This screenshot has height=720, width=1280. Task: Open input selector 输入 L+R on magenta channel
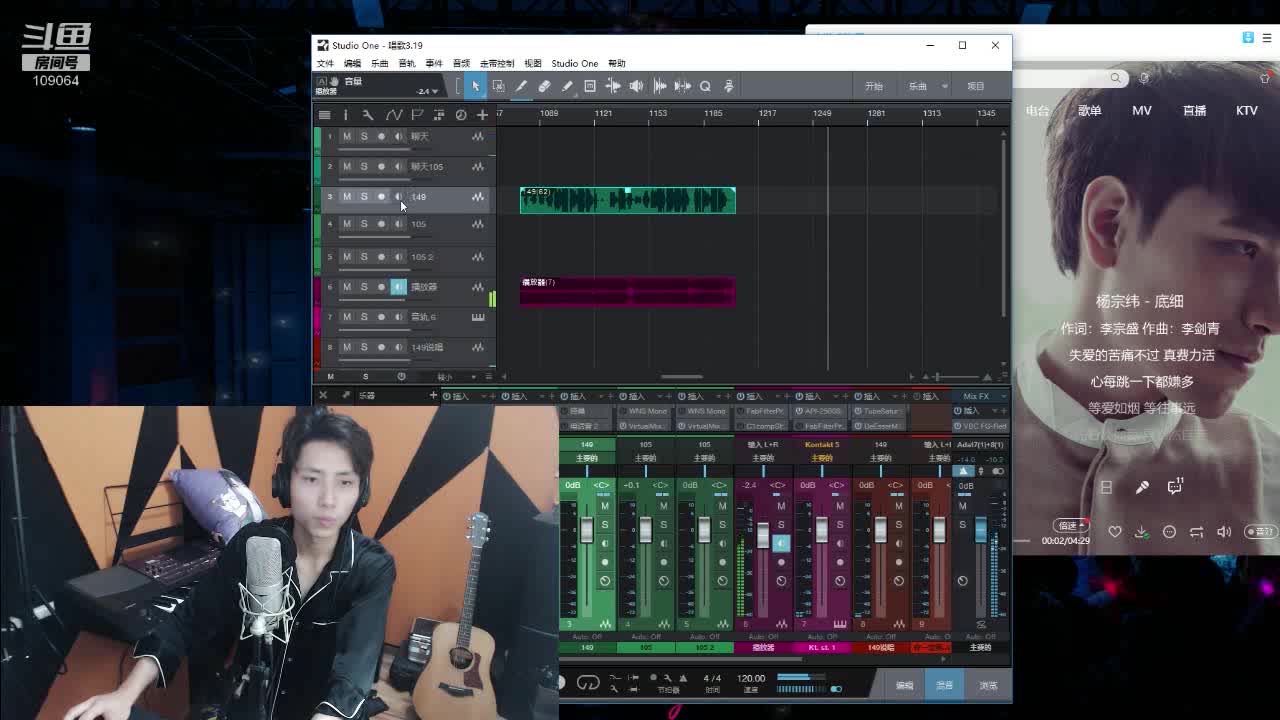tap(763, 445)
